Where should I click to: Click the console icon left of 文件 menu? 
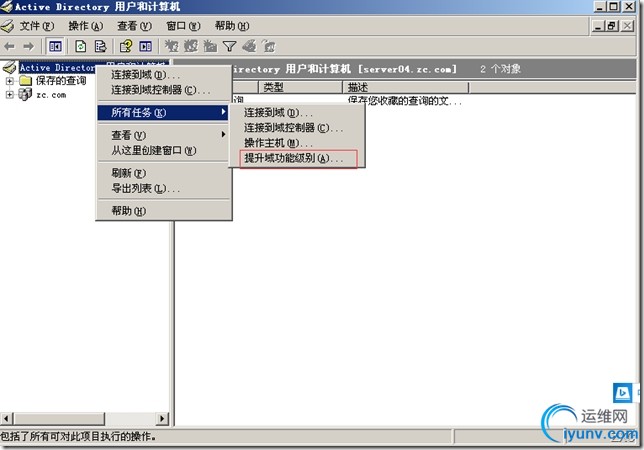point(7,27)
